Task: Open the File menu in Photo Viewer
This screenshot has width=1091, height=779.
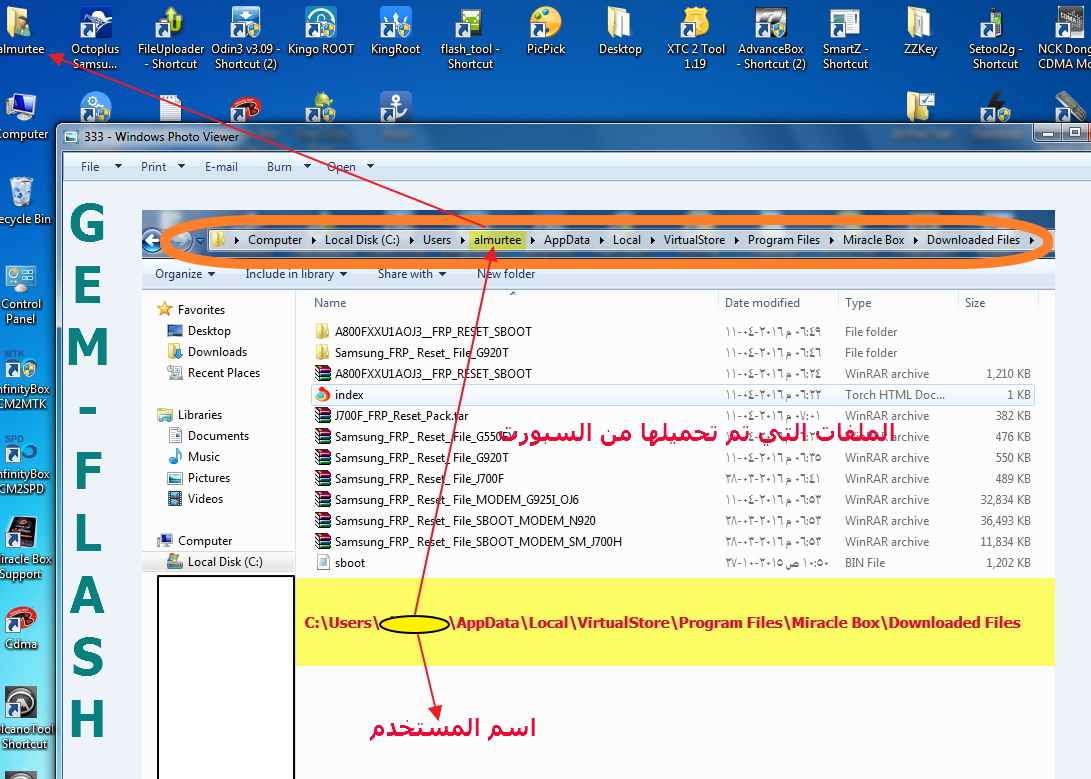Action: [90, 167]
